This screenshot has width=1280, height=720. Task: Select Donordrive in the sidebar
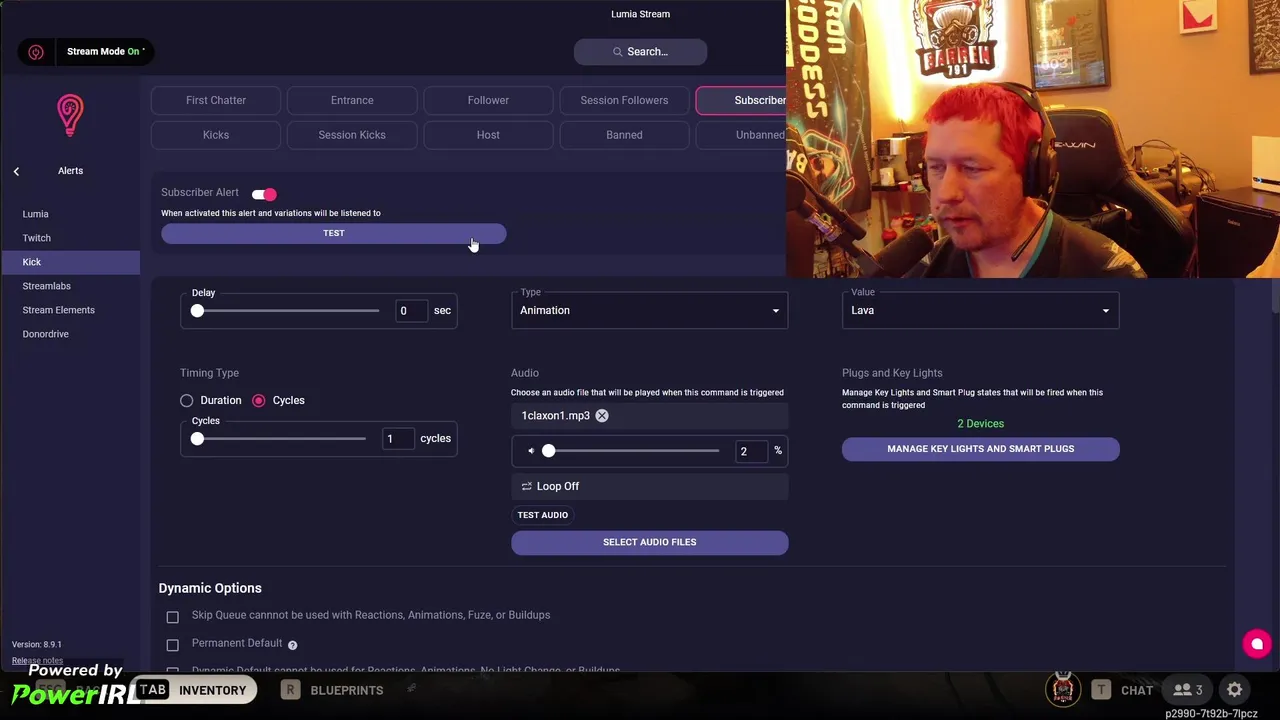[x=70, y=334]
